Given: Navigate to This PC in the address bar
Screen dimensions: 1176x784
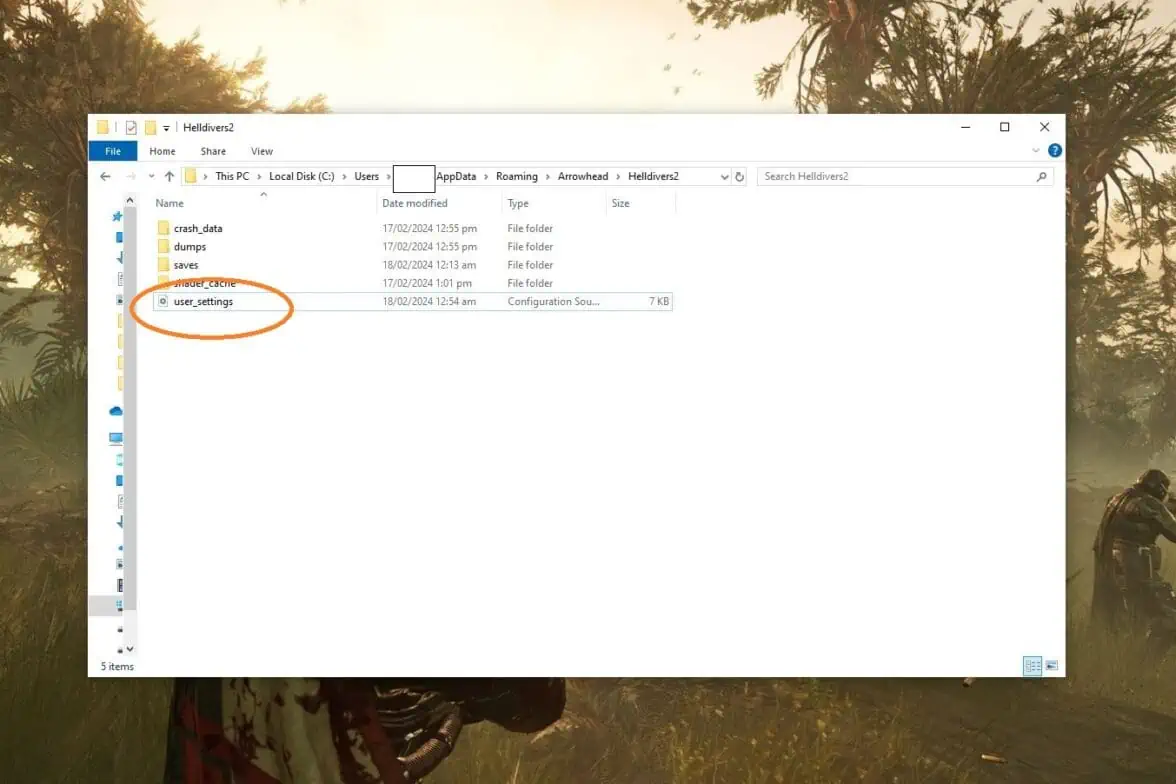Looking at the screenshot, I should pos(232,176).
